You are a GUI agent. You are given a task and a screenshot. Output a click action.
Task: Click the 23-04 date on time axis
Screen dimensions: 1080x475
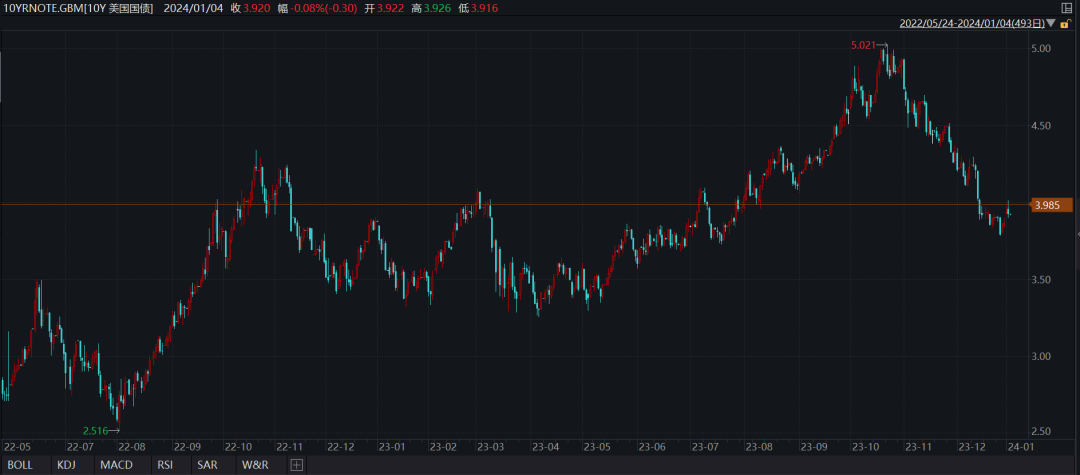[x=545, y=446]
